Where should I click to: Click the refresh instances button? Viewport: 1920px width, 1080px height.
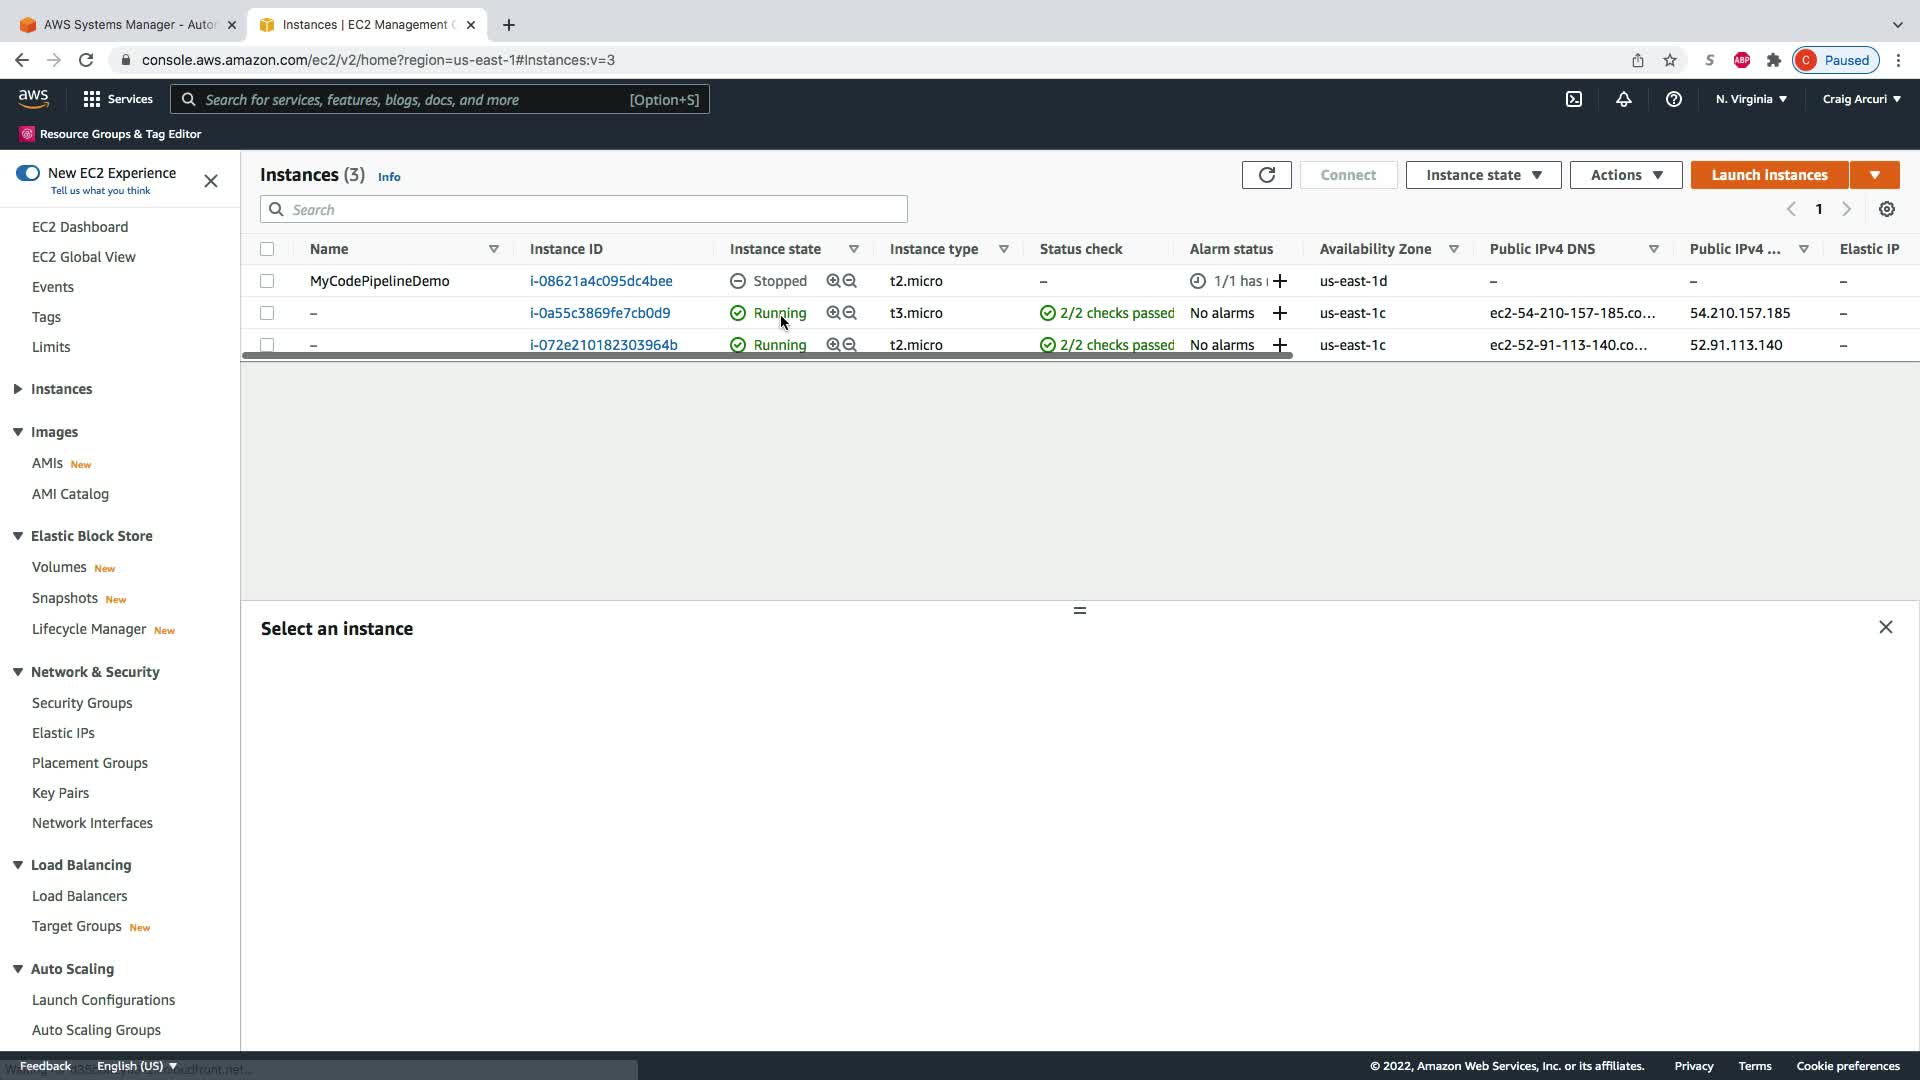click(1266, 175)
